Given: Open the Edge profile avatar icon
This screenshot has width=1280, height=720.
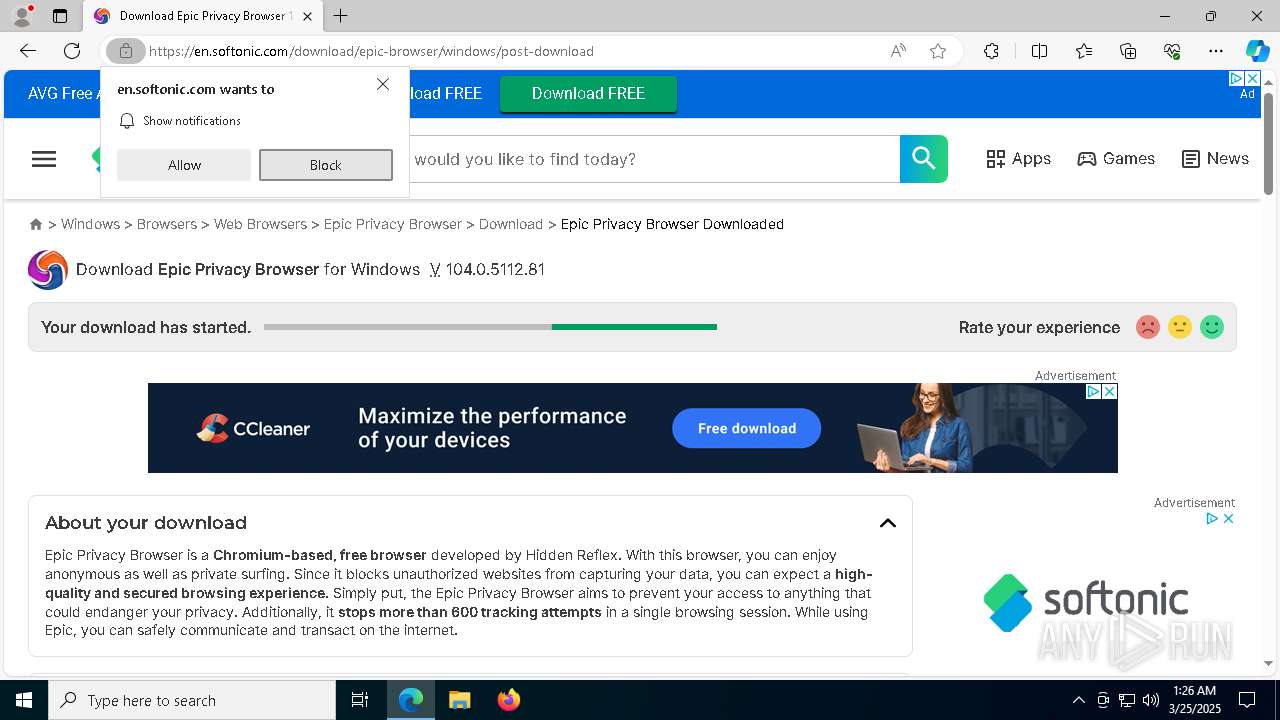Looking at the screenshot, I should [x=22, y=16].
